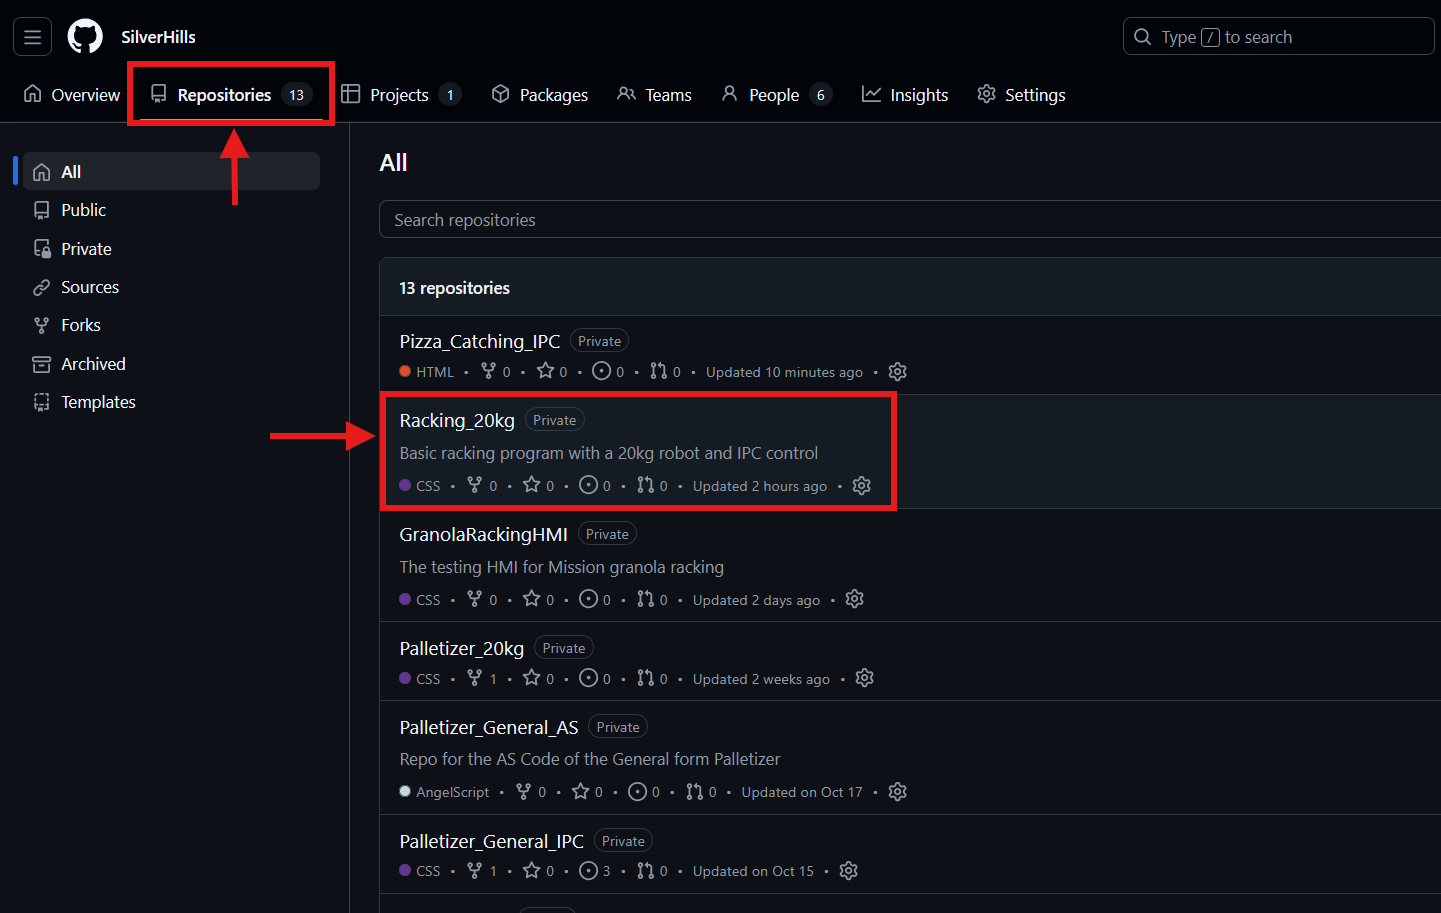Click the star icon for GranolaRackingHMI
This screenshot has width=1441, height=913.
(532, 599)
